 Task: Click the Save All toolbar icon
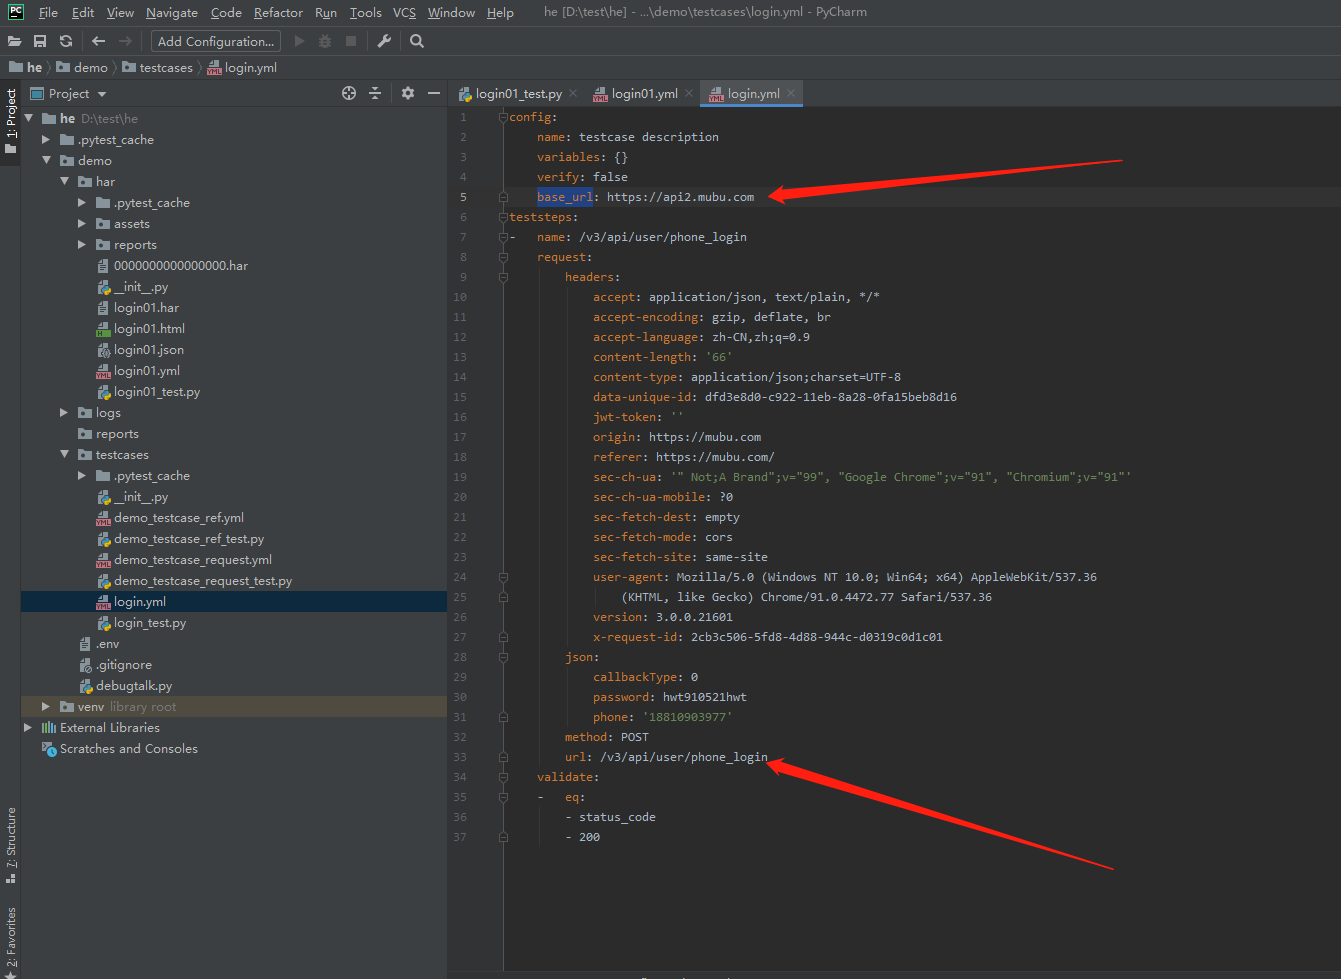pyautogui.click(x=40, y=41)
